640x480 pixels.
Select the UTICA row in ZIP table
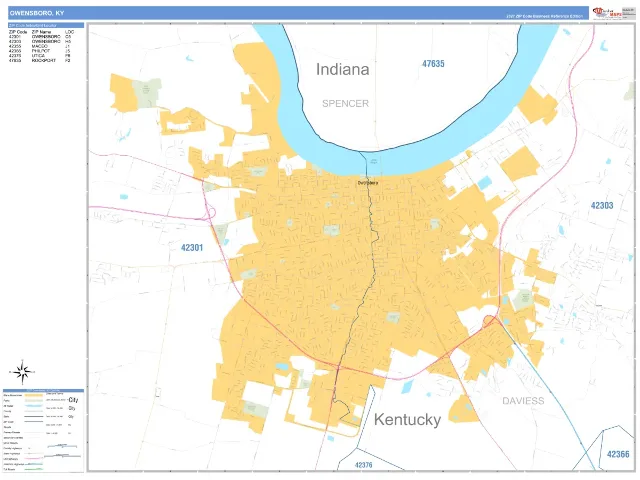(x=40, y=56)
